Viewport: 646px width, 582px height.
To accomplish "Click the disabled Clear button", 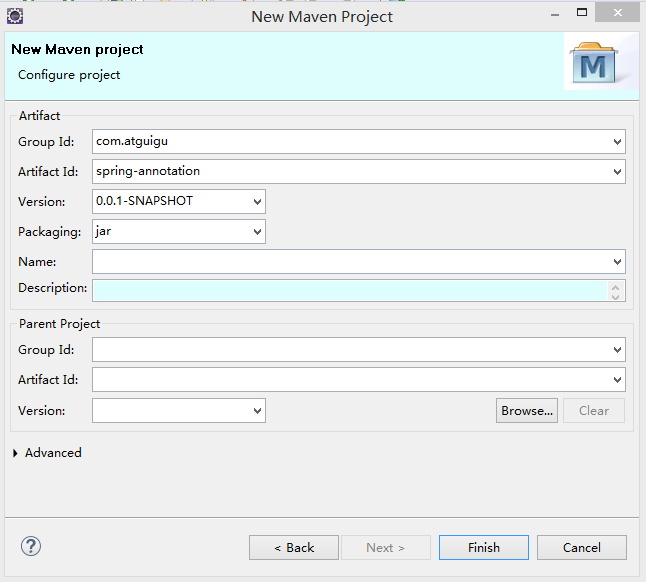I will 594,411.
